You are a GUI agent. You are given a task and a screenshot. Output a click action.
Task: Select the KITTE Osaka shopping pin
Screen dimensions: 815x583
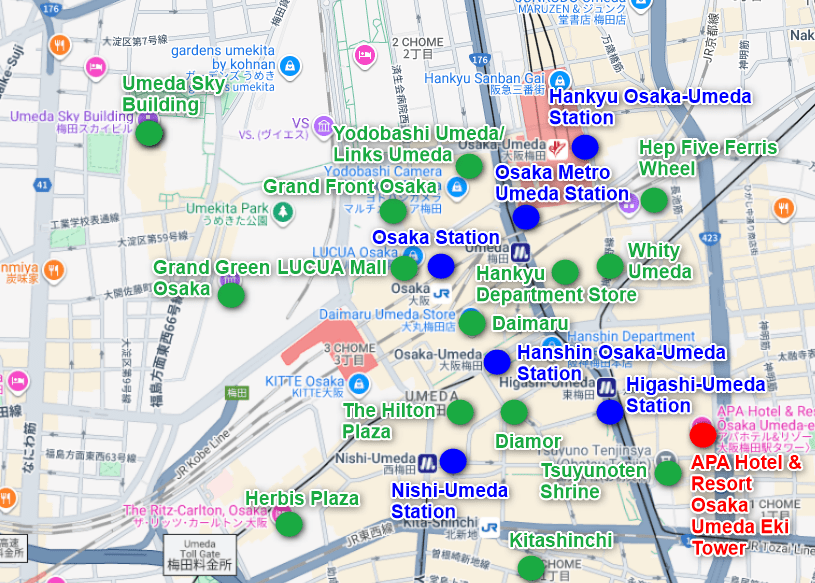click(x=359, y=385)
